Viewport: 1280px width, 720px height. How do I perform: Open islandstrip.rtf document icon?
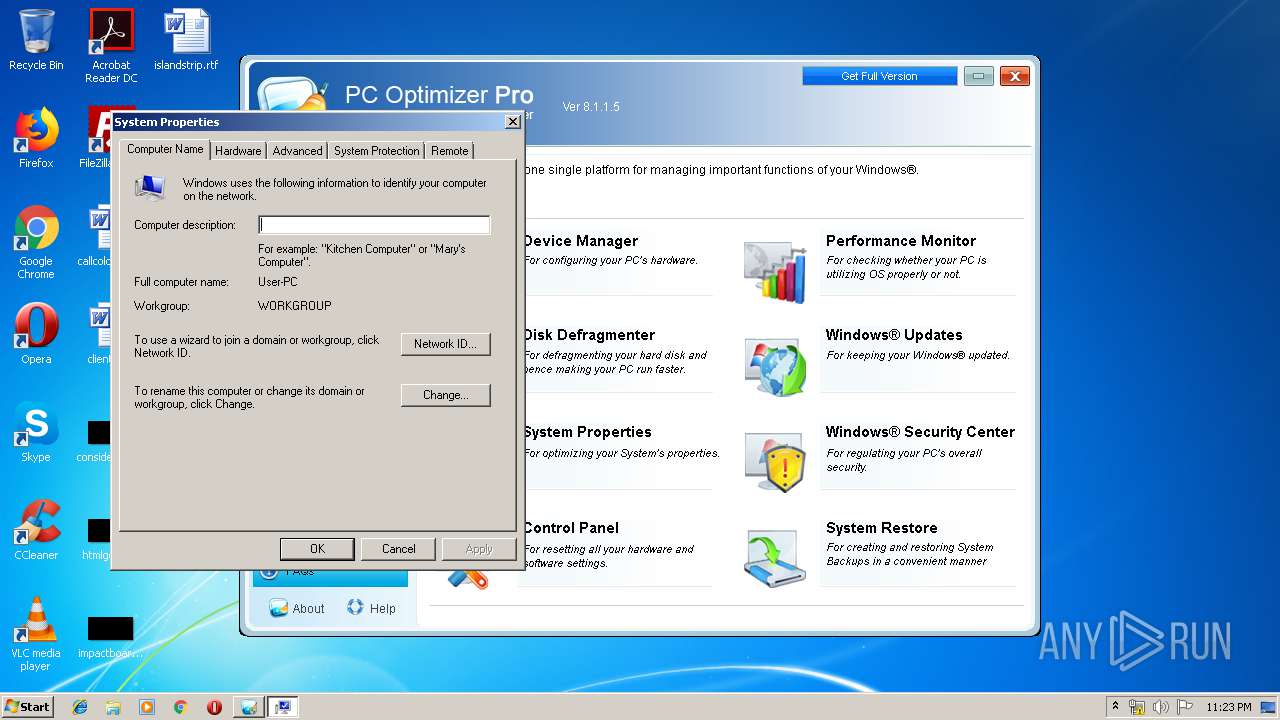[x=186, y=40]
